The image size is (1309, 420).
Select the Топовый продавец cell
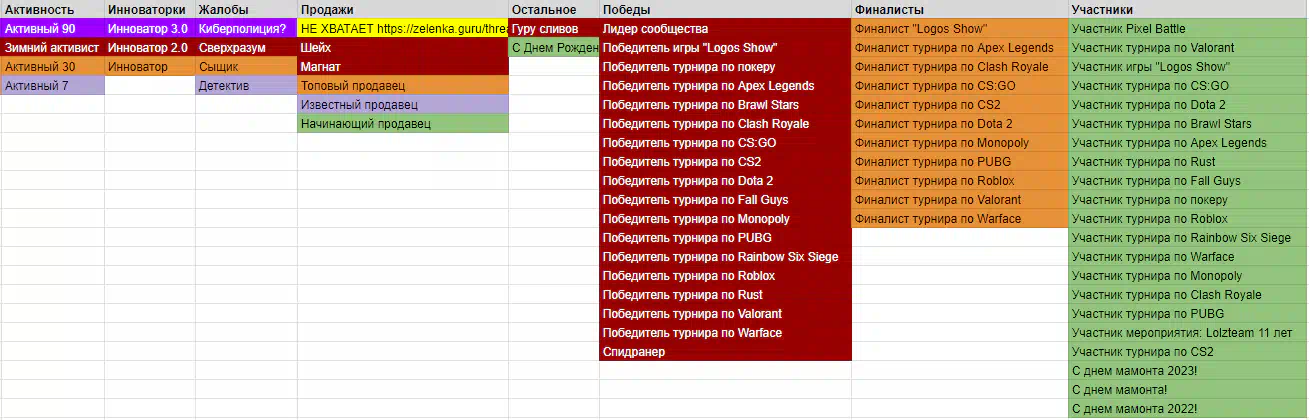pyautogui.click(x=403, y=86)
